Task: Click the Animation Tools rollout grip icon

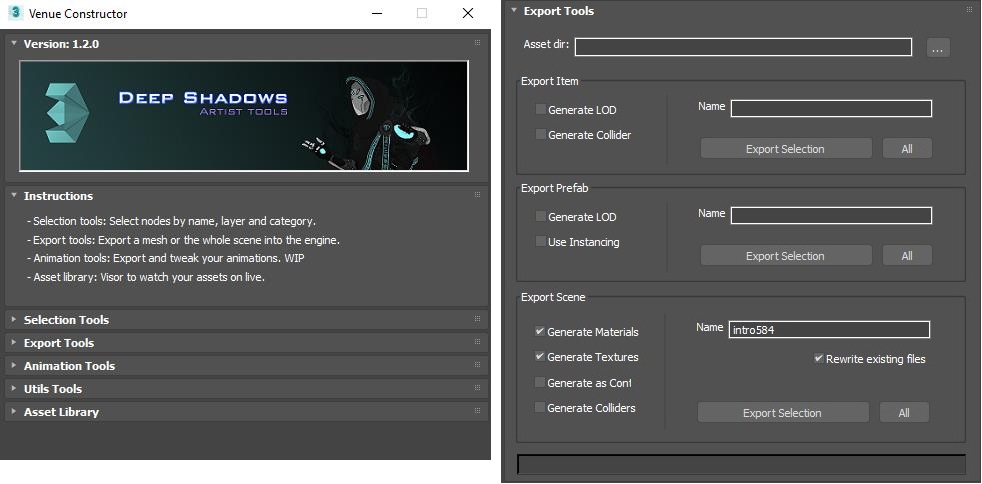Action: point(477,364)
